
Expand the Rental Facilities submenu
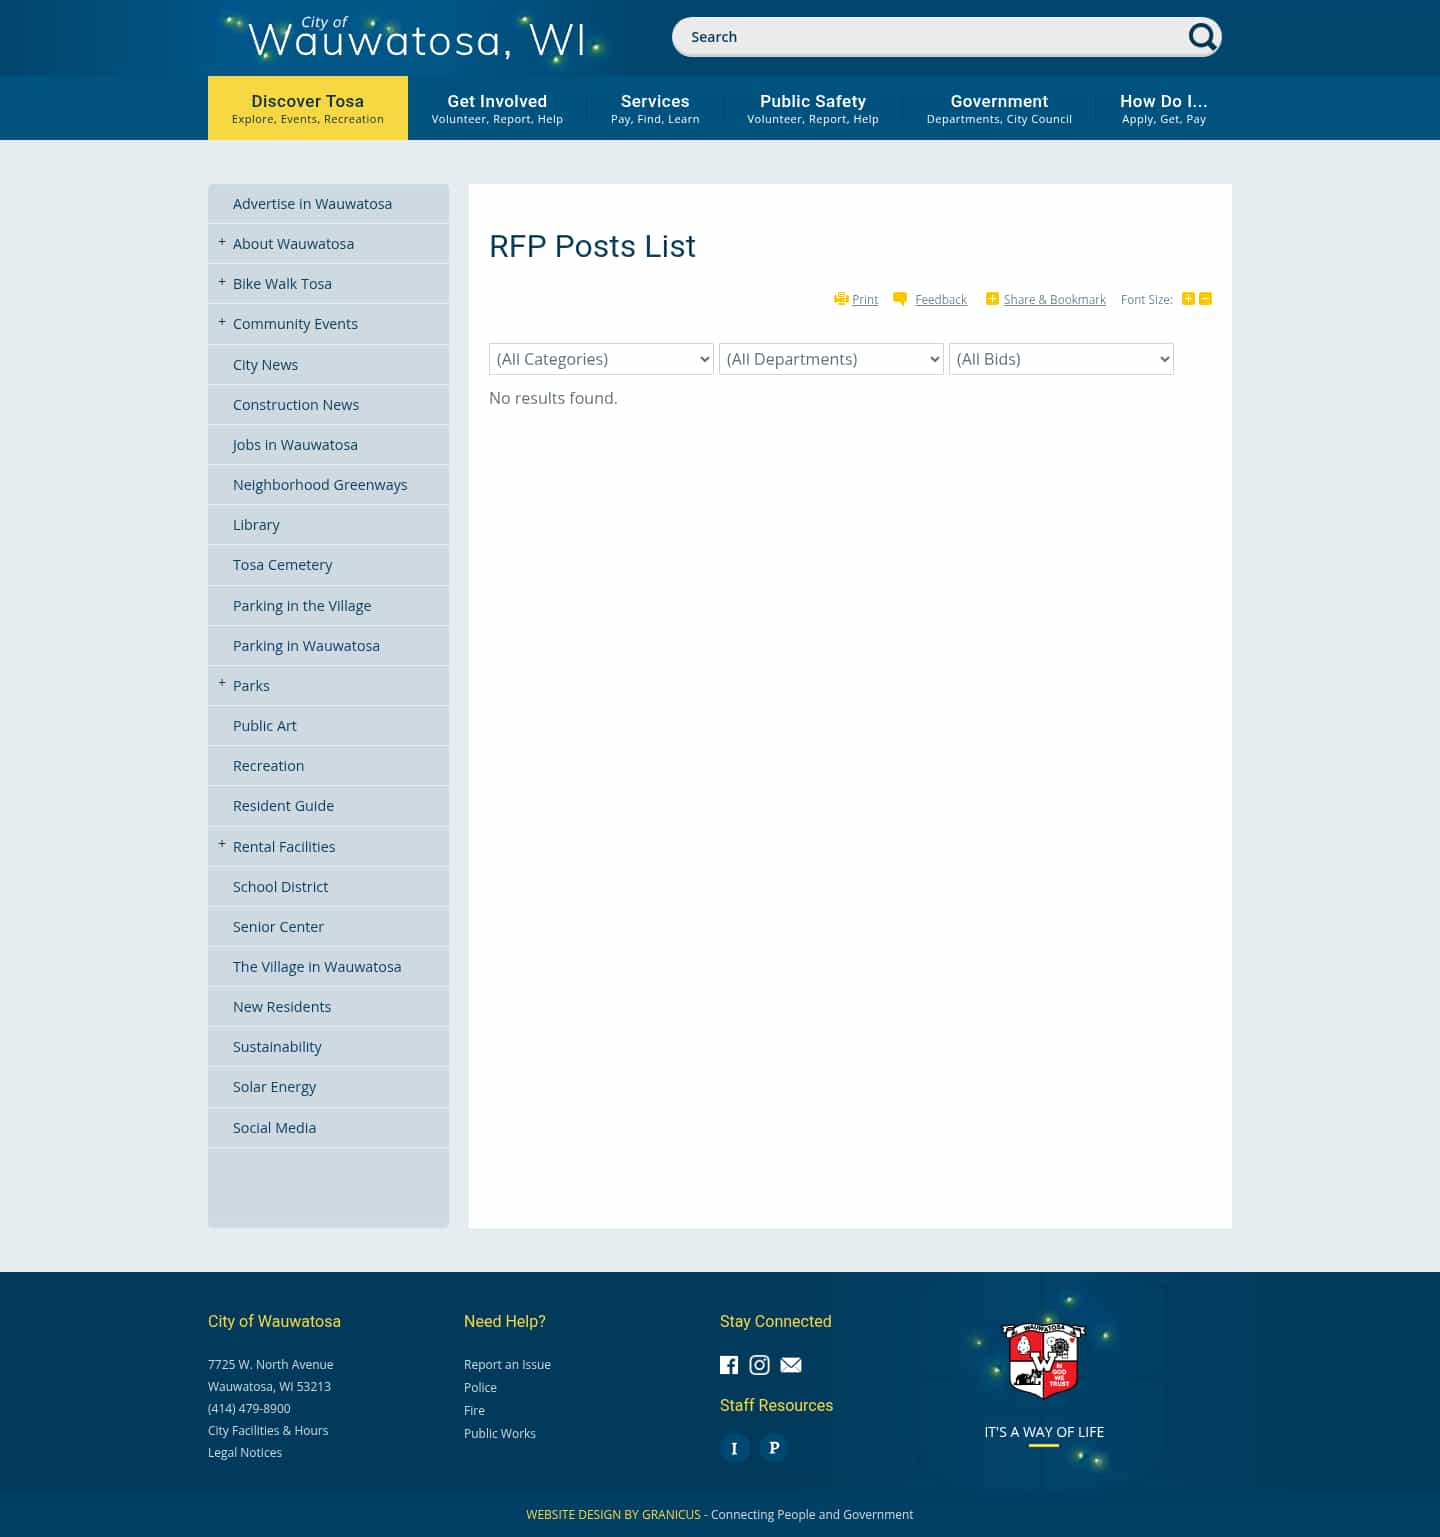click(x=222, y=844)
